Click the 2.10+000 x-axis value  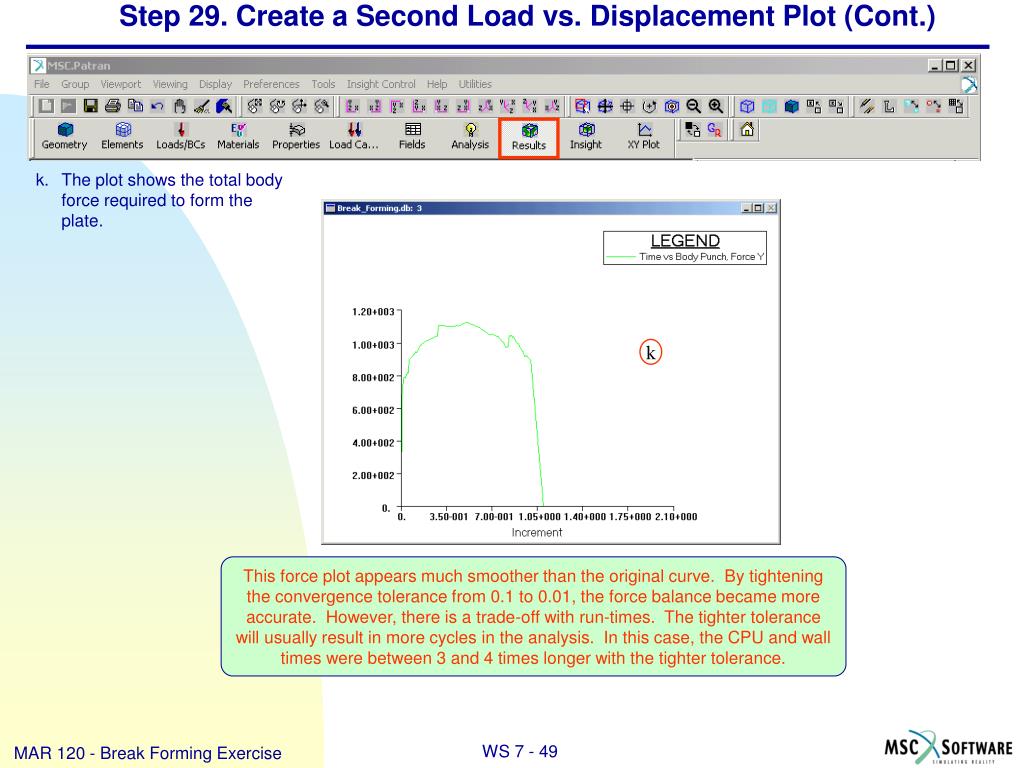(676, 517)
